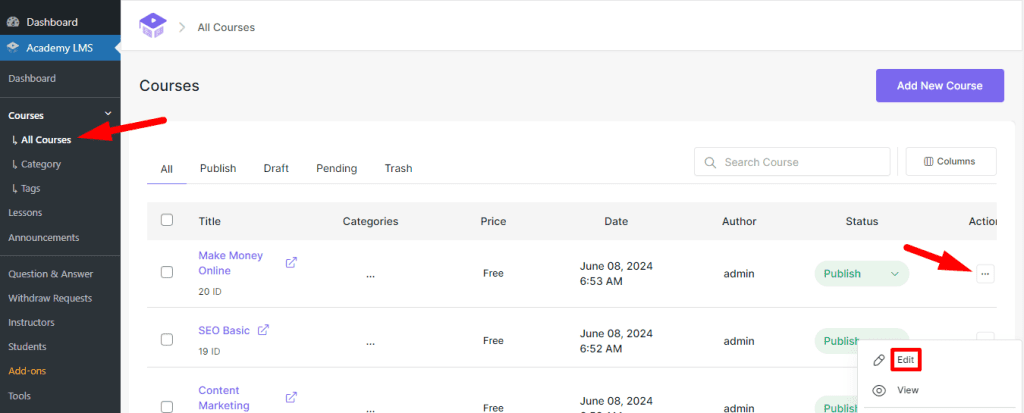Screen dimensions: 1024x413
Task: Click the three-dot actions button for Make Money Online
Action: pyautogui.click(x=985, y=274)
